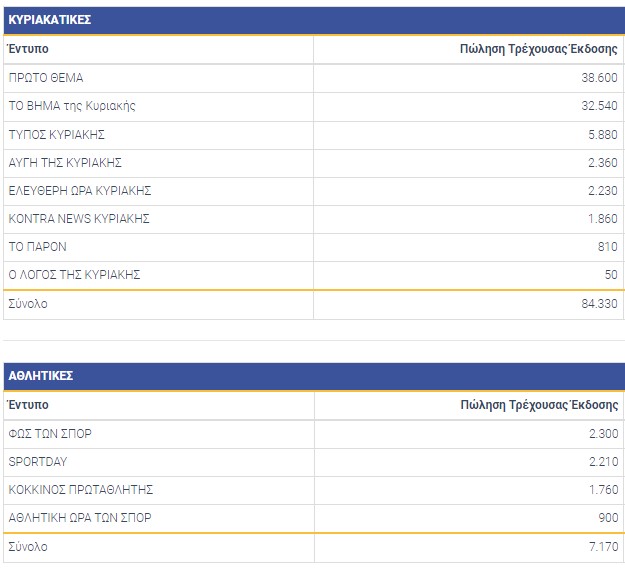Click Ο ΛΟΓΟΣ ΤΗΣ ΚΥΡΙΑΚΗΣ cell
The height and width of the screenshot is (586, 625).
point(74,274)
